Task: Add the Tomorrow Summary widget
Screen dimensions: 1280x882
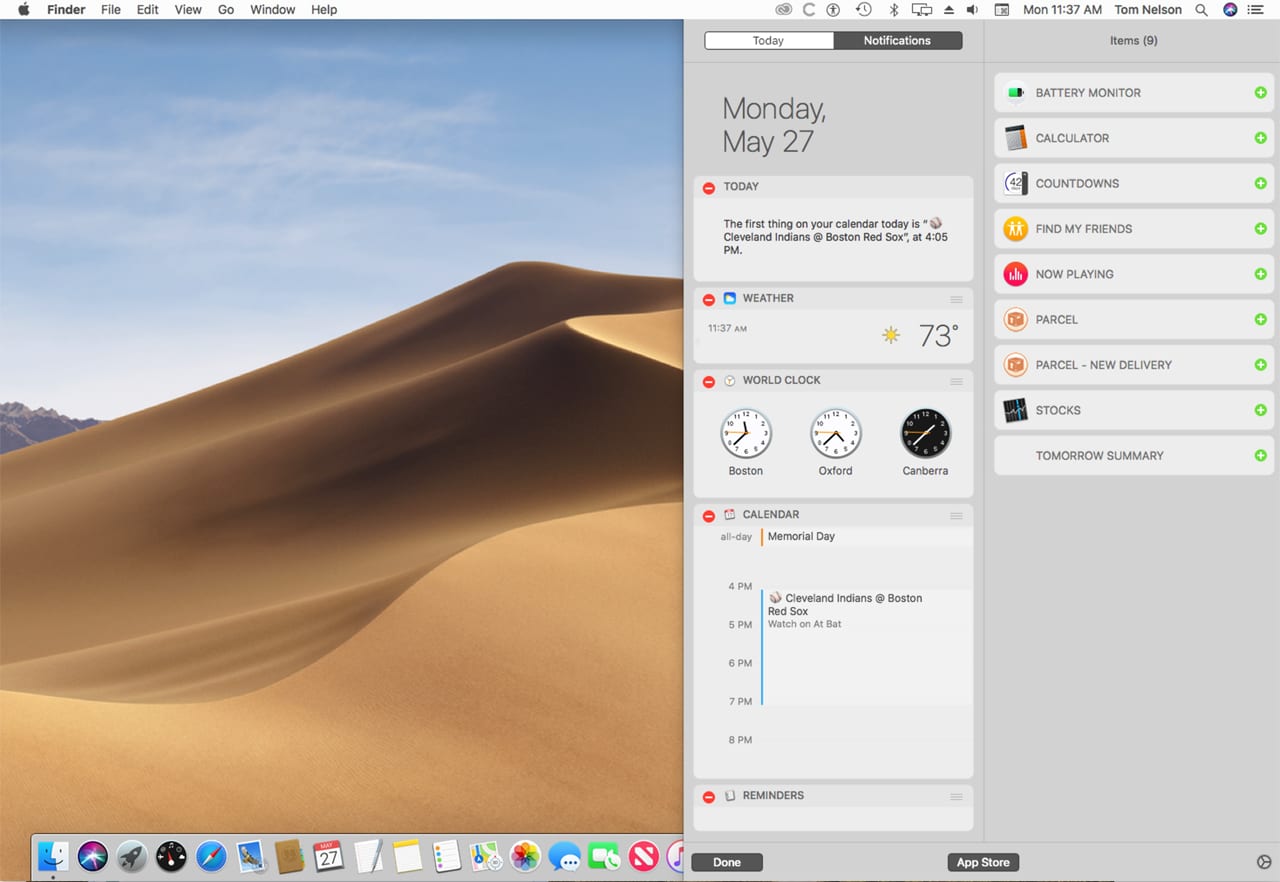Action: click(1260, 455)
